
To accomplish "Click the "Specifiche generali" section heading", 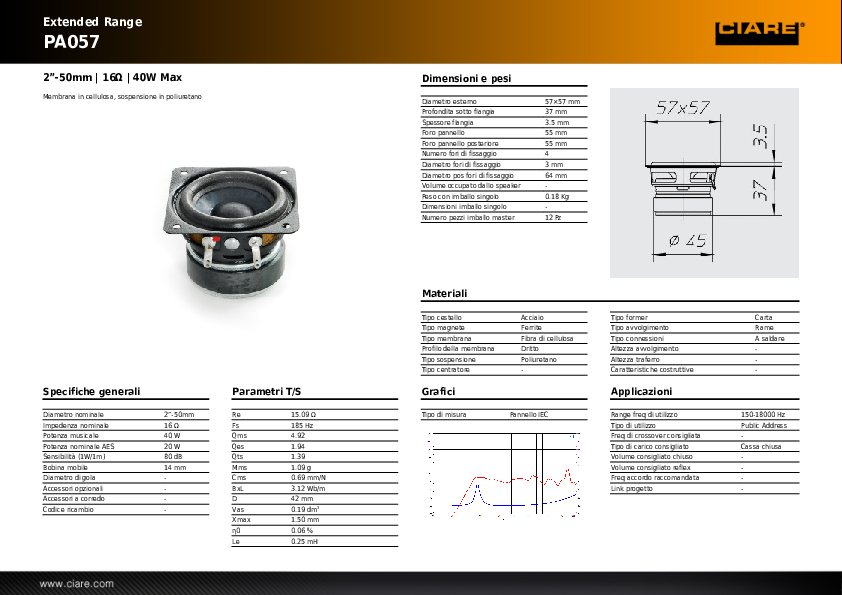I will click(x=91, y=391).
